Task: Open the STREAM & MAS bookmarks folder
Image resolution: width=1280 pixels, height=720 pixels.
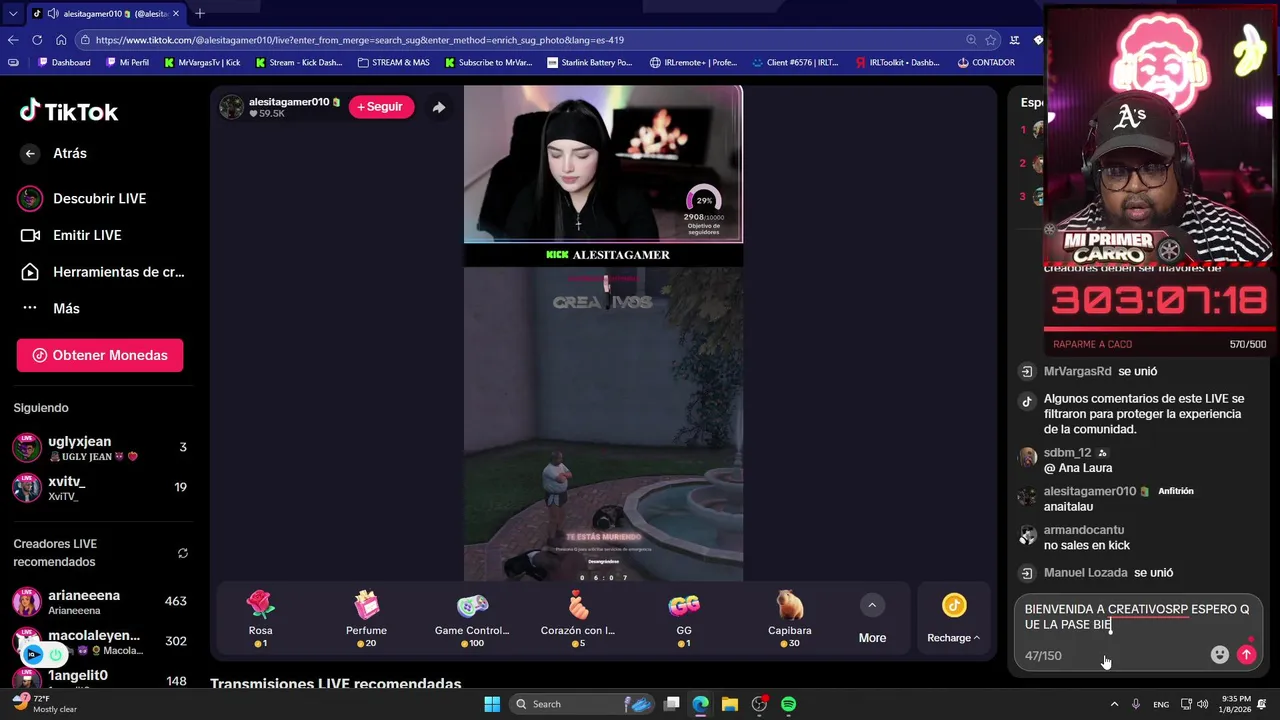Action: click(393, 62)
